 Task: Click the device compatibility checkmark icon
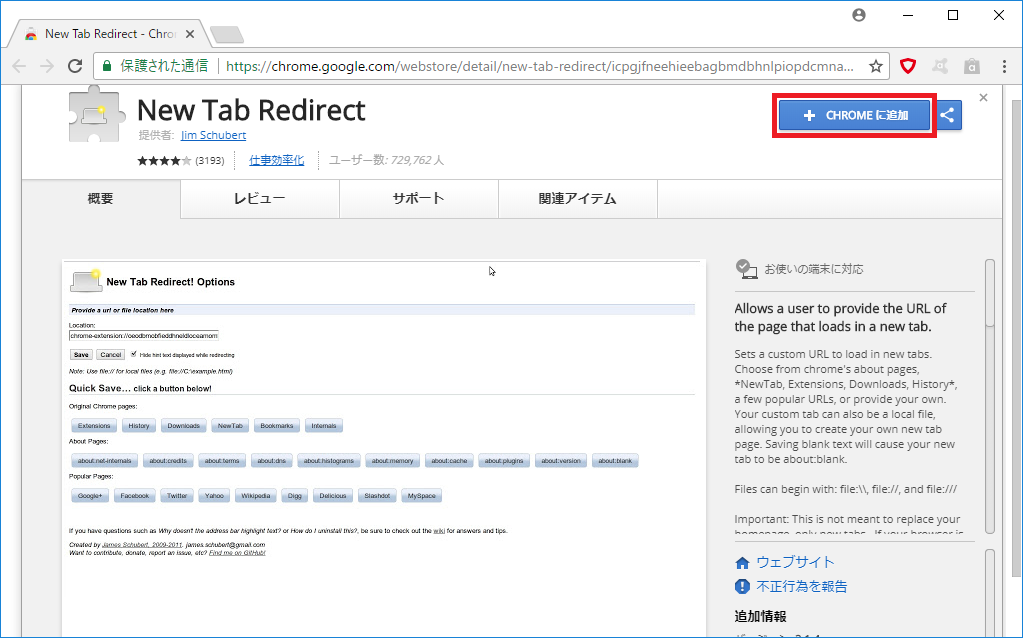point(746,269)
